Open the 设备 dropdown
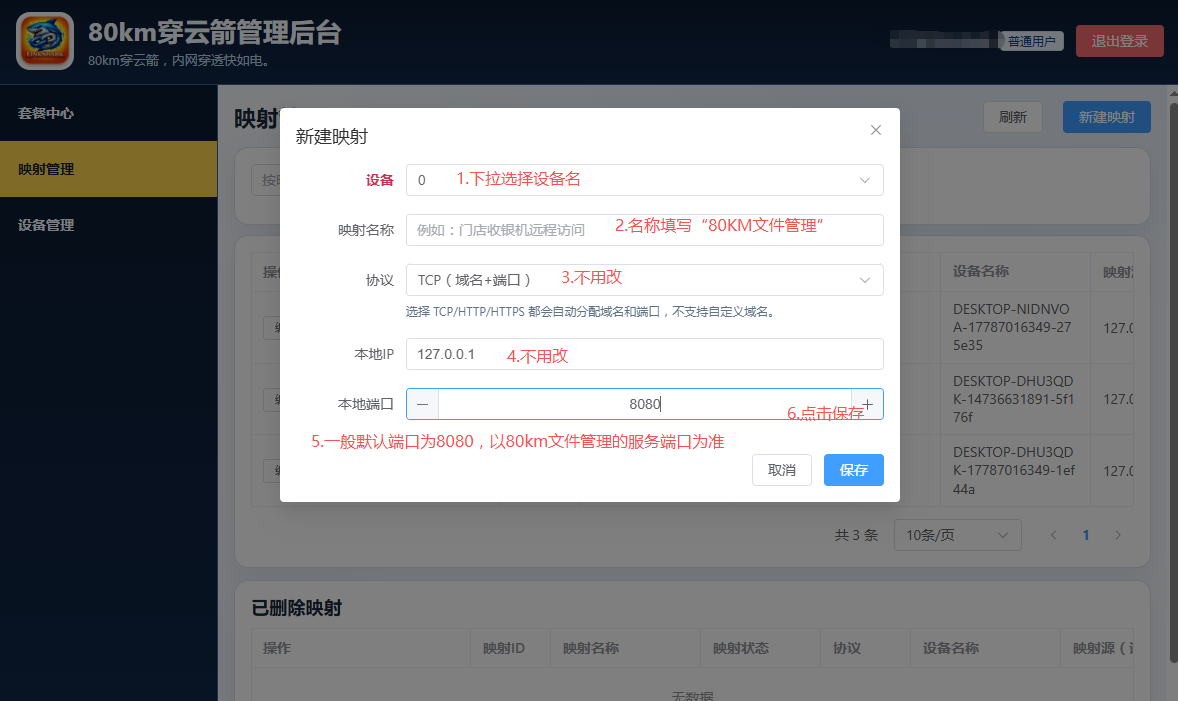1178x701 pixels. click(645, 180)
